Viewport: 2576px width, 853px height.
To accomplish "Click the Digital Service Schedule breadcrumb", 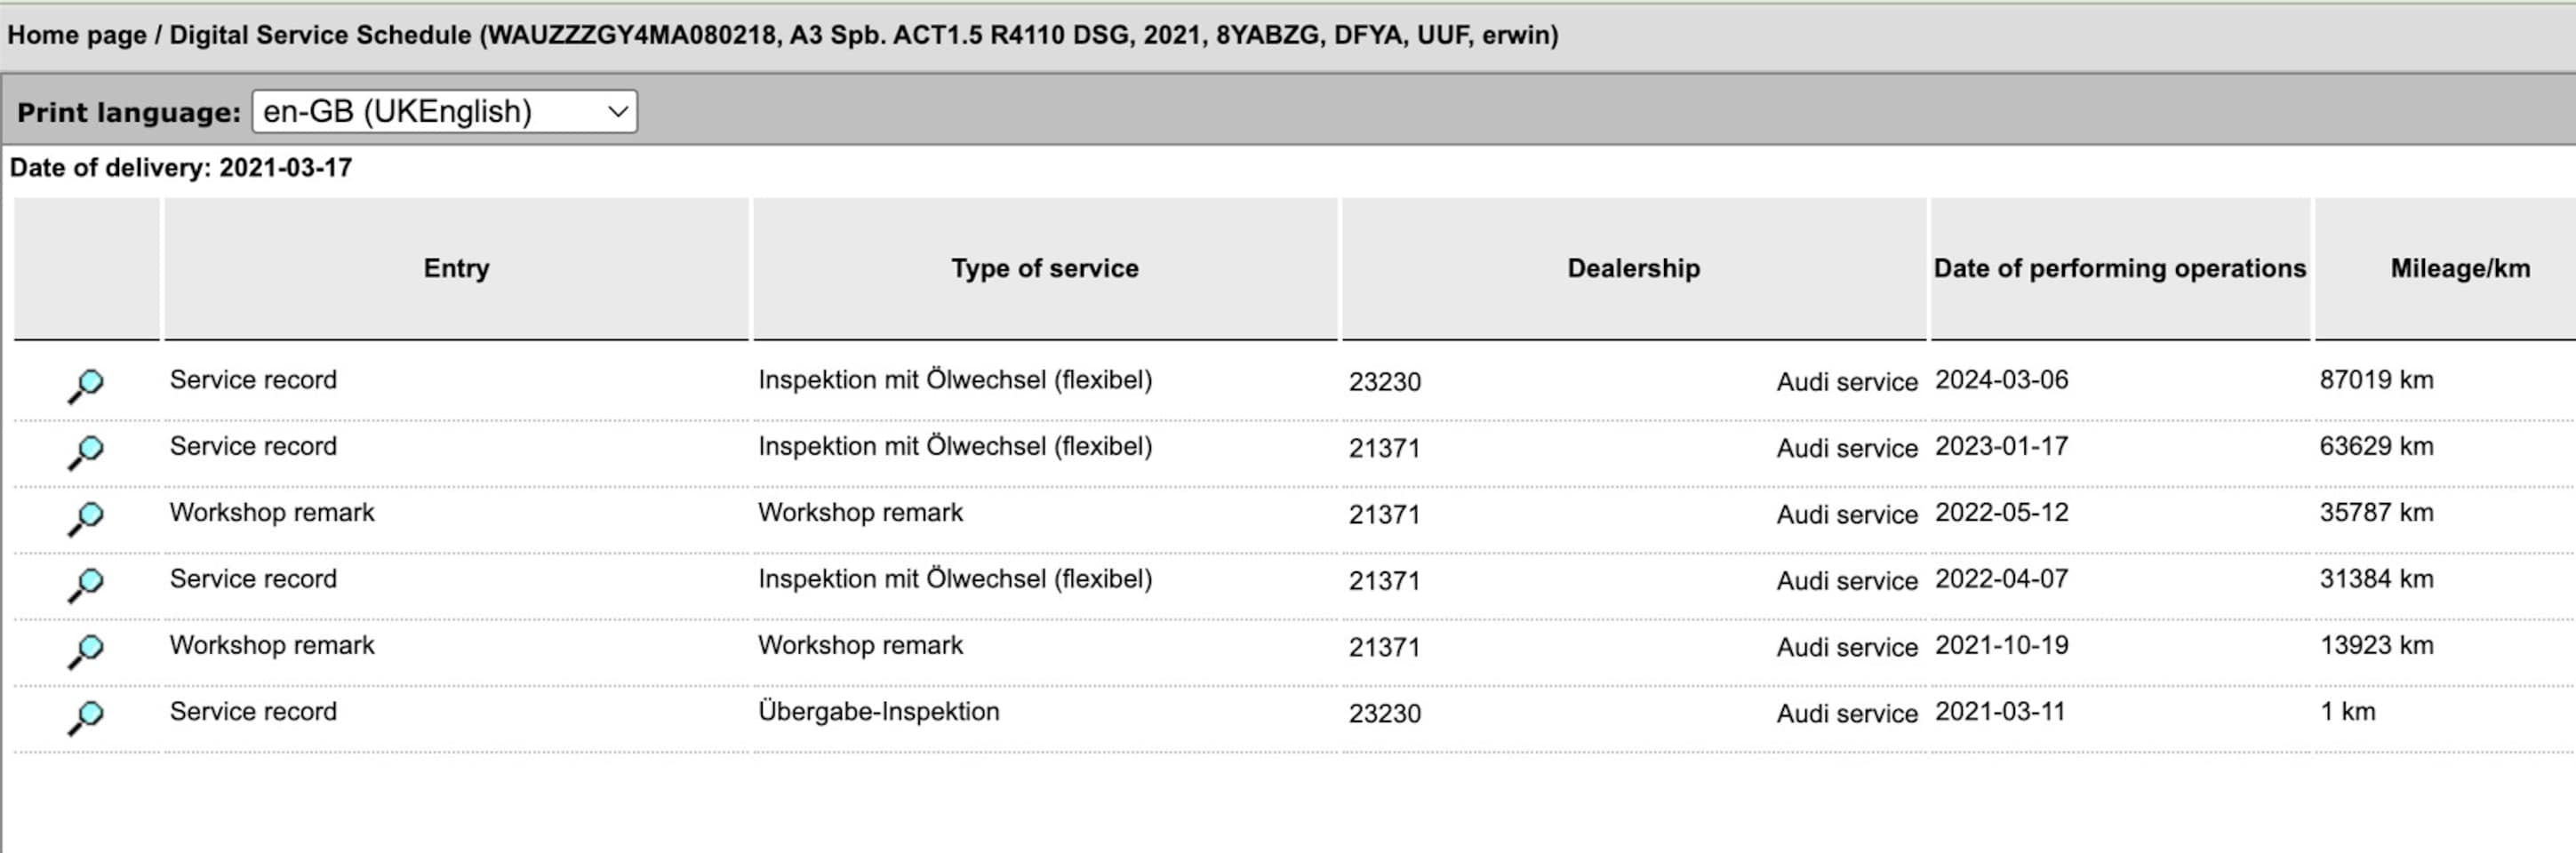I will (320, 35).
